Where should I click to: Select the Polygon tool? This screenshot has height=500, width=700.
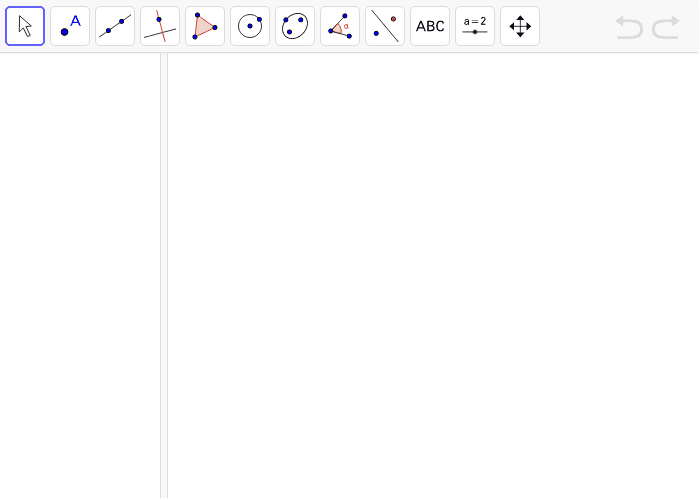(205, 26)
